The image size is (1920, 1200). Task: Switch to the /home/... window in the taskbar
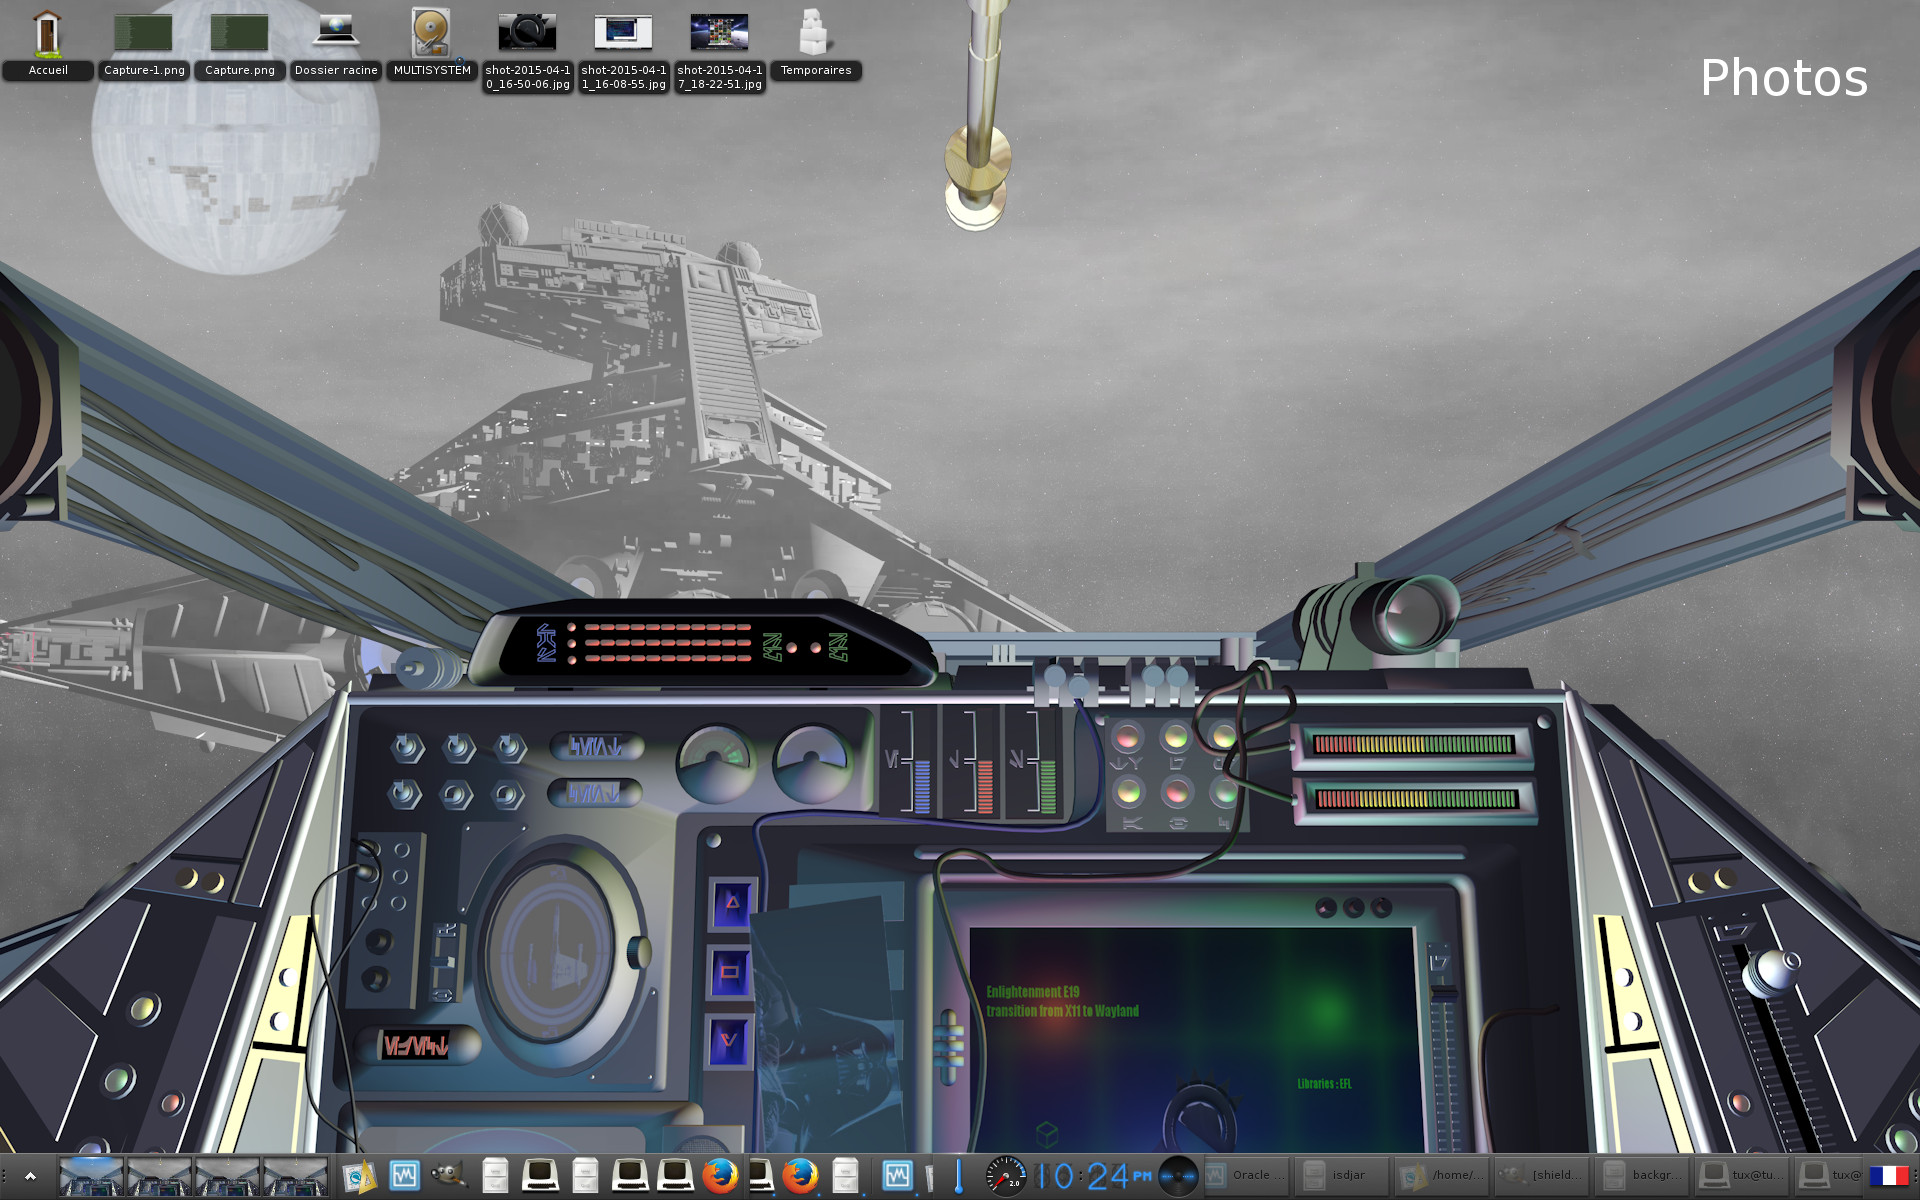coord(1441,1176)
